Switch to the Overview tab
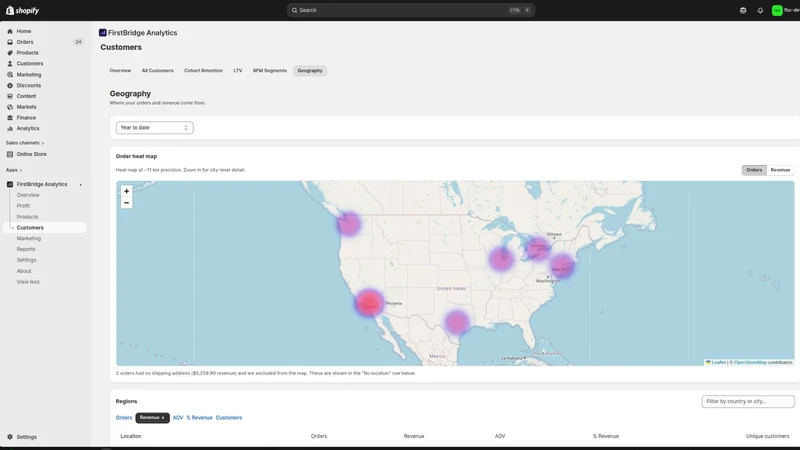The image size is (800, 450). [x=120, y=70]
